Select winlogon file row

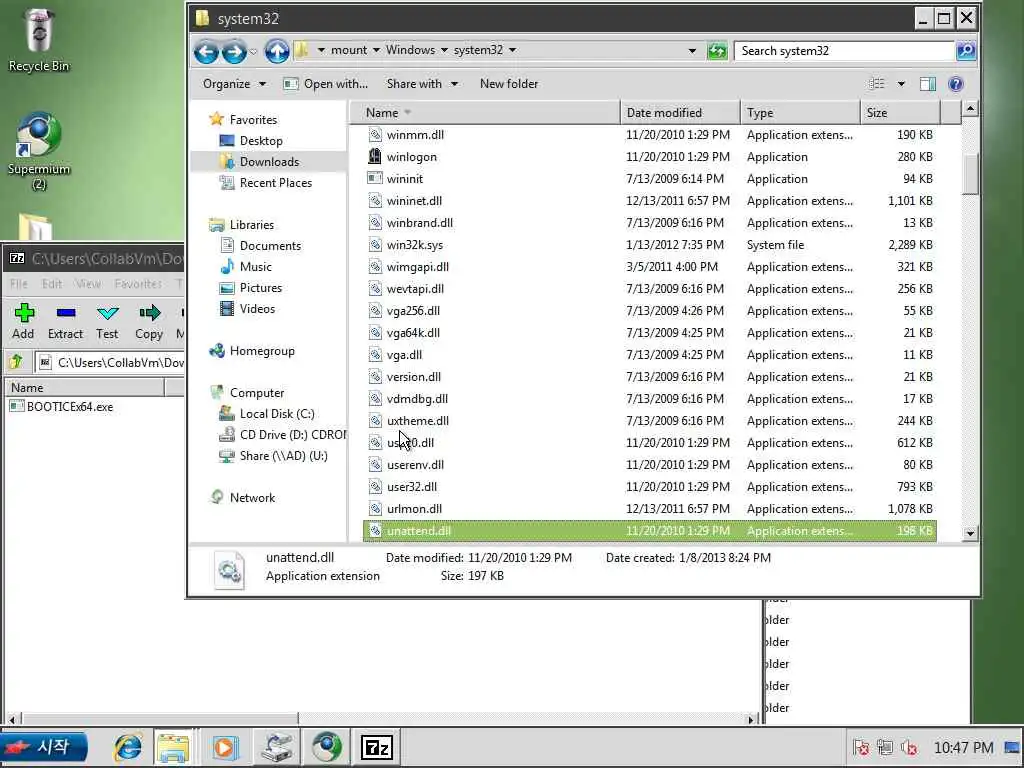coord(650,157)
